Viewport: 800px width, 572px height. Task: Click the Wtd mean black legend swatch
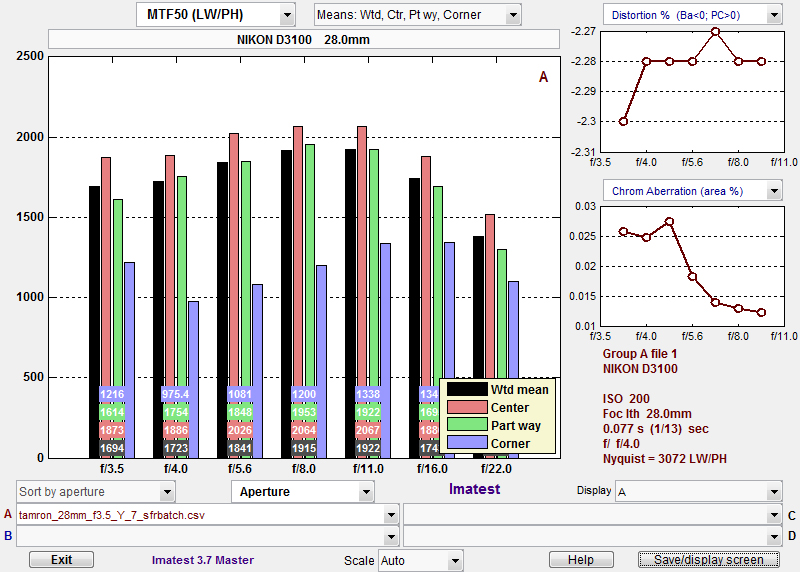(x=467, y=389)
